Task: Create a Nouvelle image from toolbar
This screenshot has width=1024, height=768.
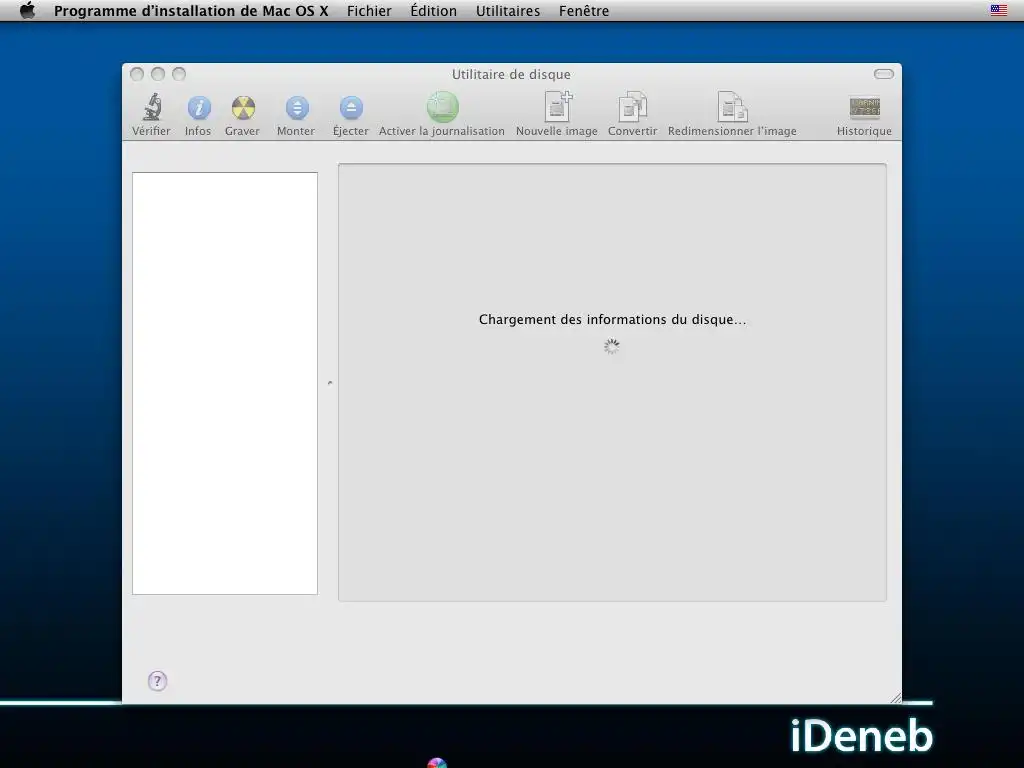Action: click(558, 106)
